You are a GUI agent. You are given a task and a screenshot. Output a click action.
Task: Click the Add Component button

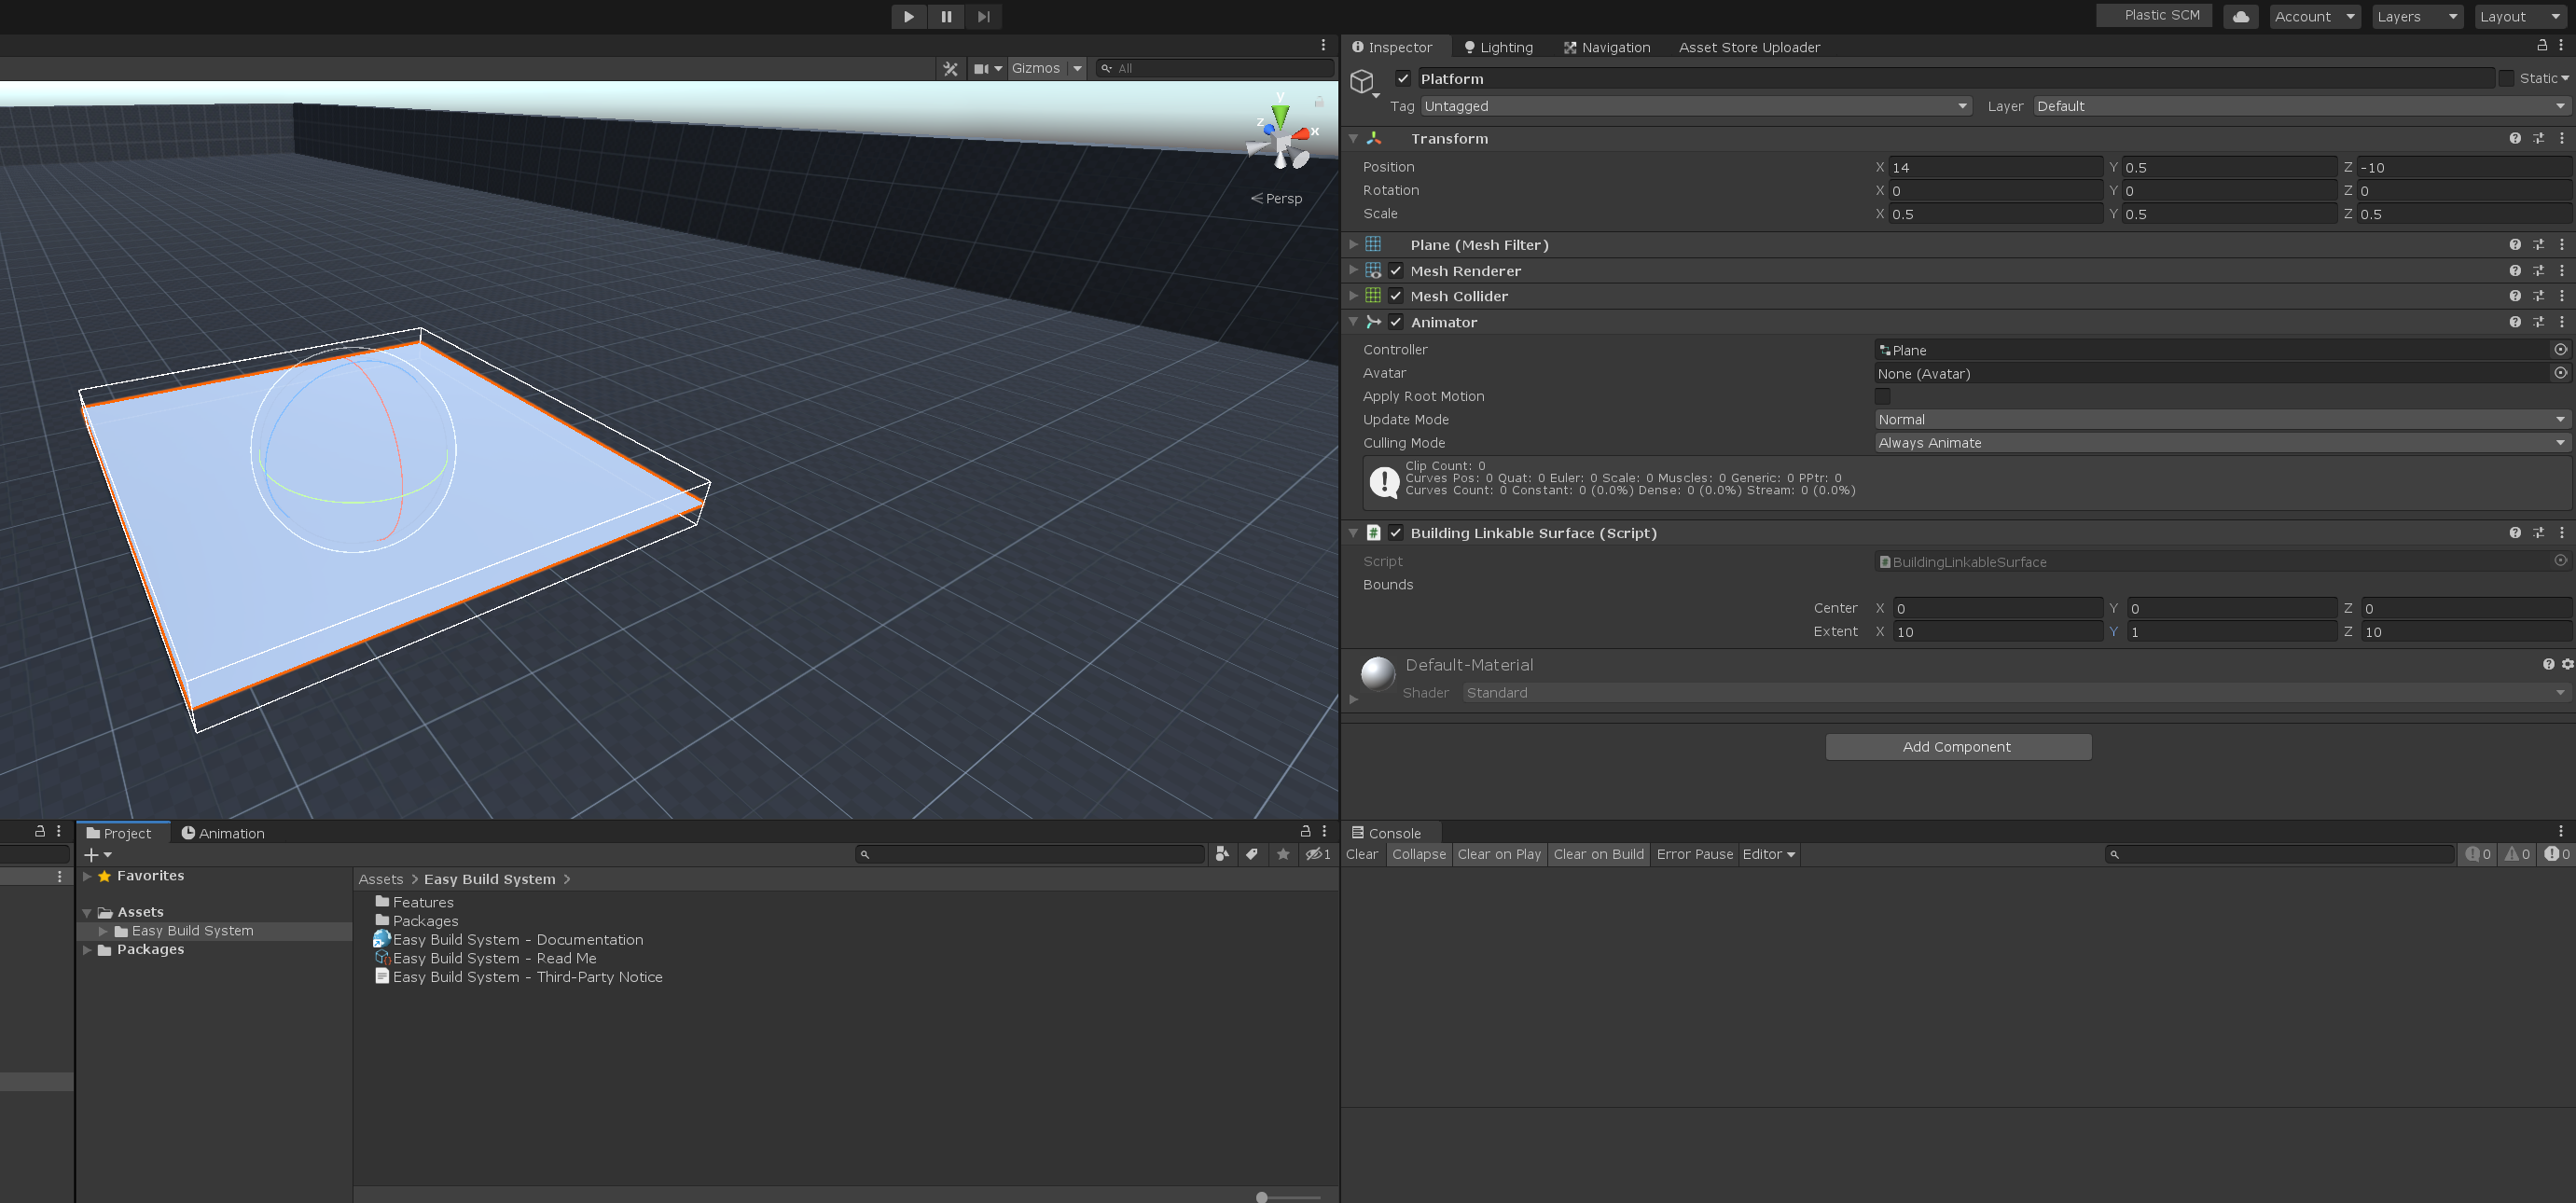1957,747
